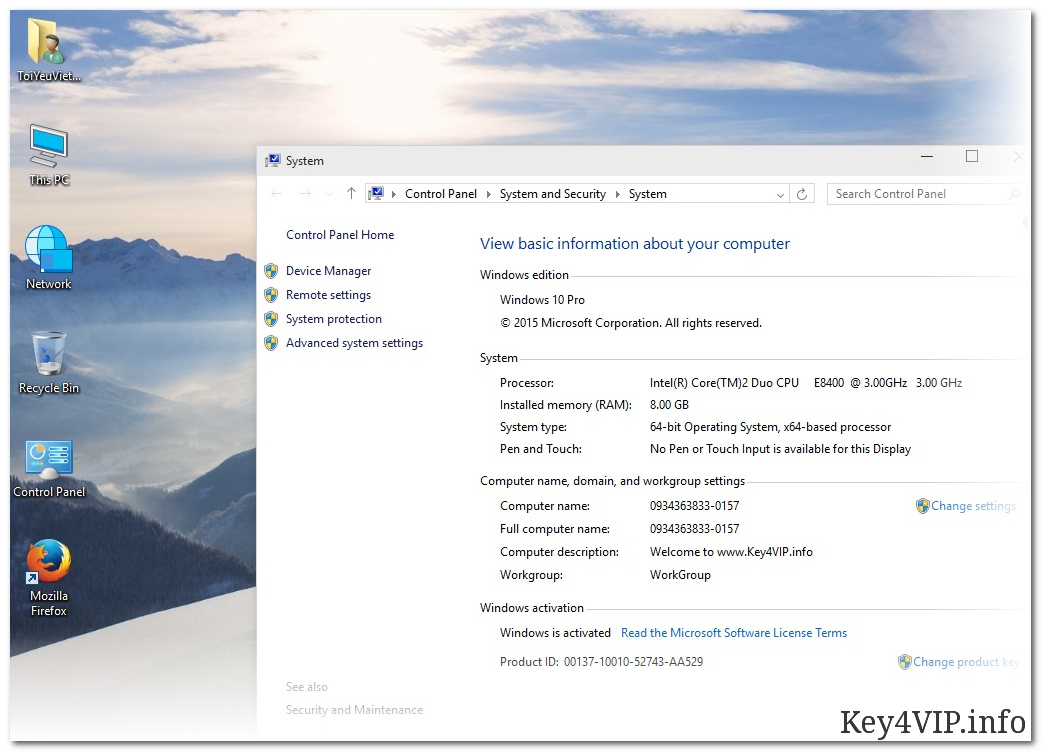
Task: Click the 64-bit Operating System value
Action: [x=770, y=426]
